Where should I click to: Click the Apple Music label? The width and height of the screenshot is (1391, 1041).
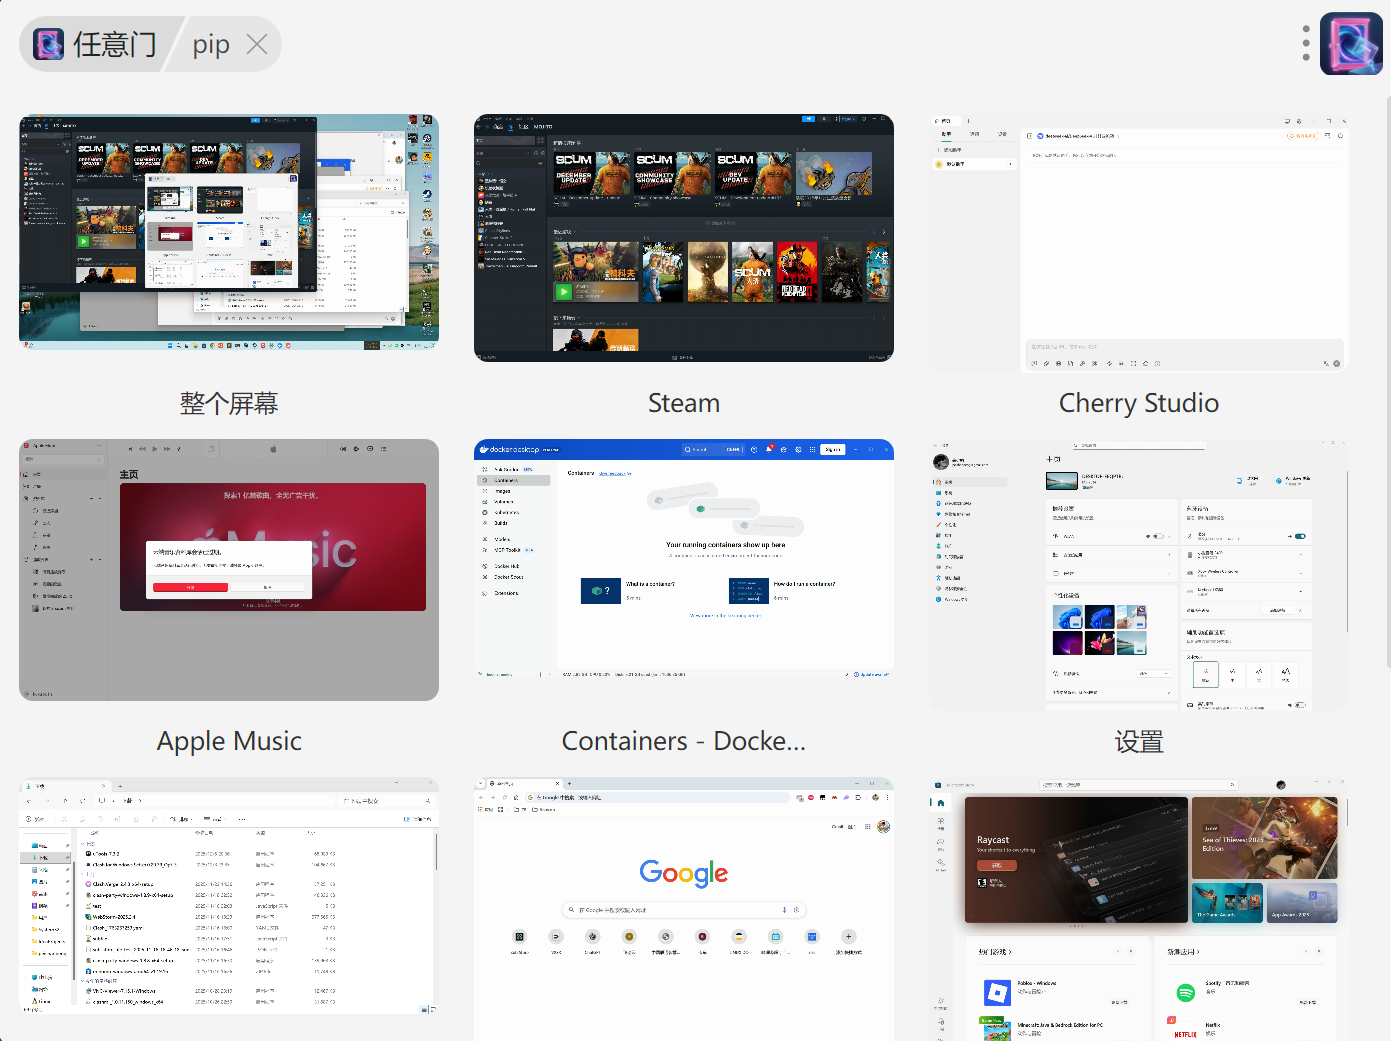point(229,741)
